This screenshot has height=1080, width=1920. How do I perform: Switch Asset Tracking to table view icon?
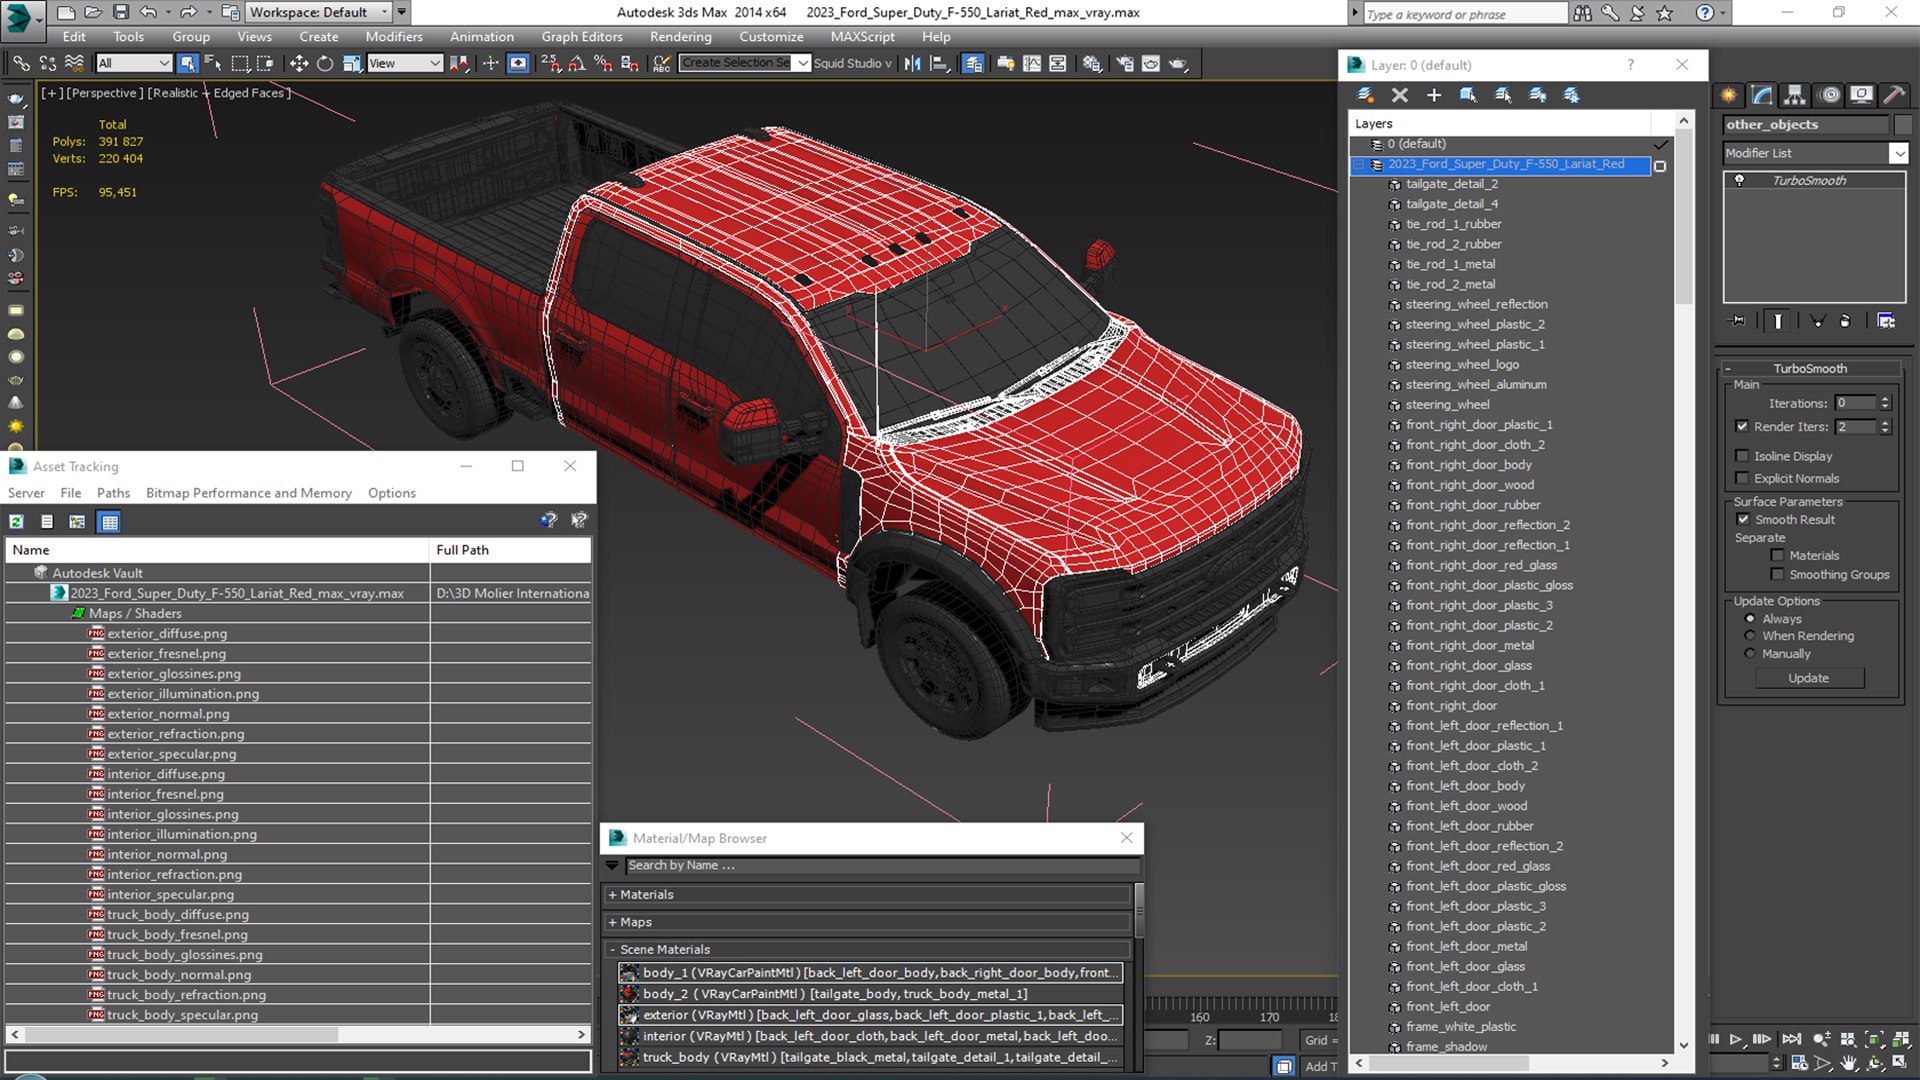pyautogui.click(x=110, y=521)
